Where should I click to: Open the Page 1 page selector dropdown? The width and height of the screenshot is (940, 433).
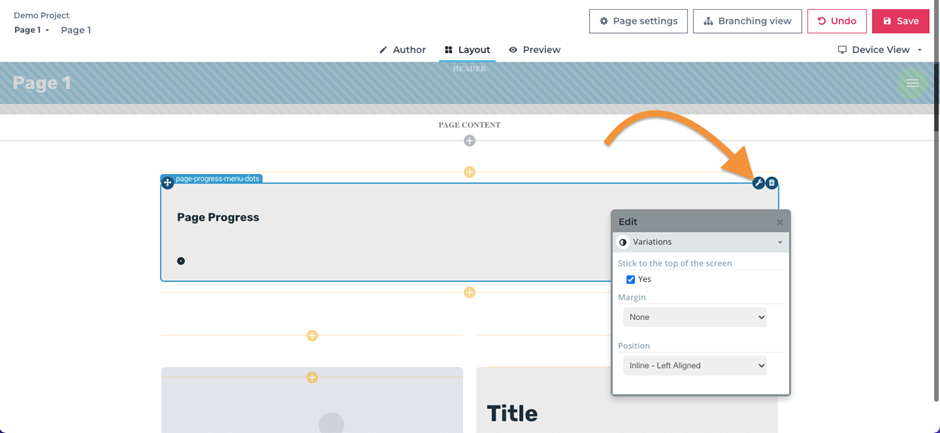click(x=32, y=30)
